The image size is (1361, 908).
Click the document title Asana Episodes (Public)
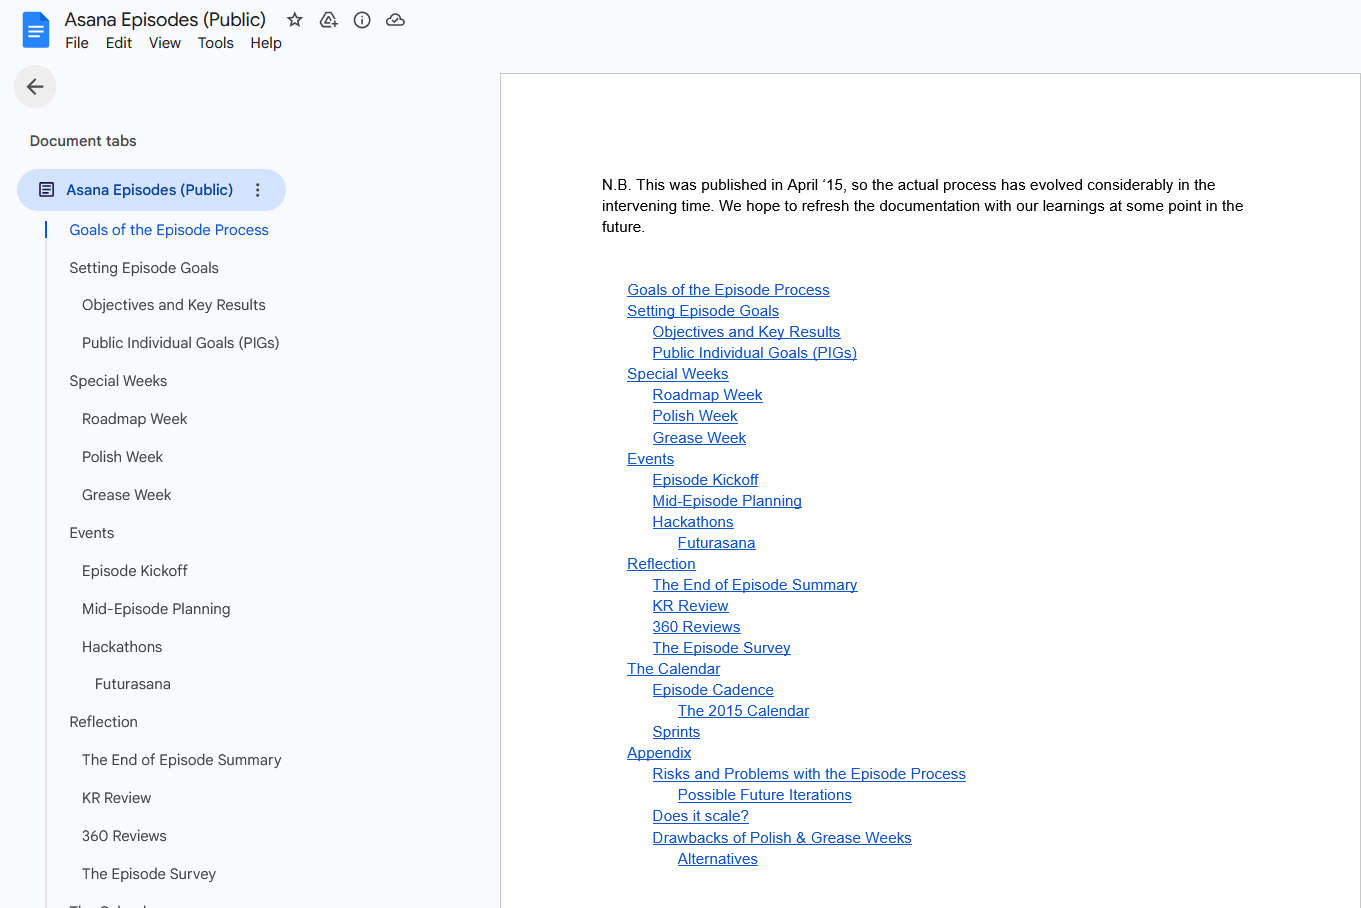[165, 20]
